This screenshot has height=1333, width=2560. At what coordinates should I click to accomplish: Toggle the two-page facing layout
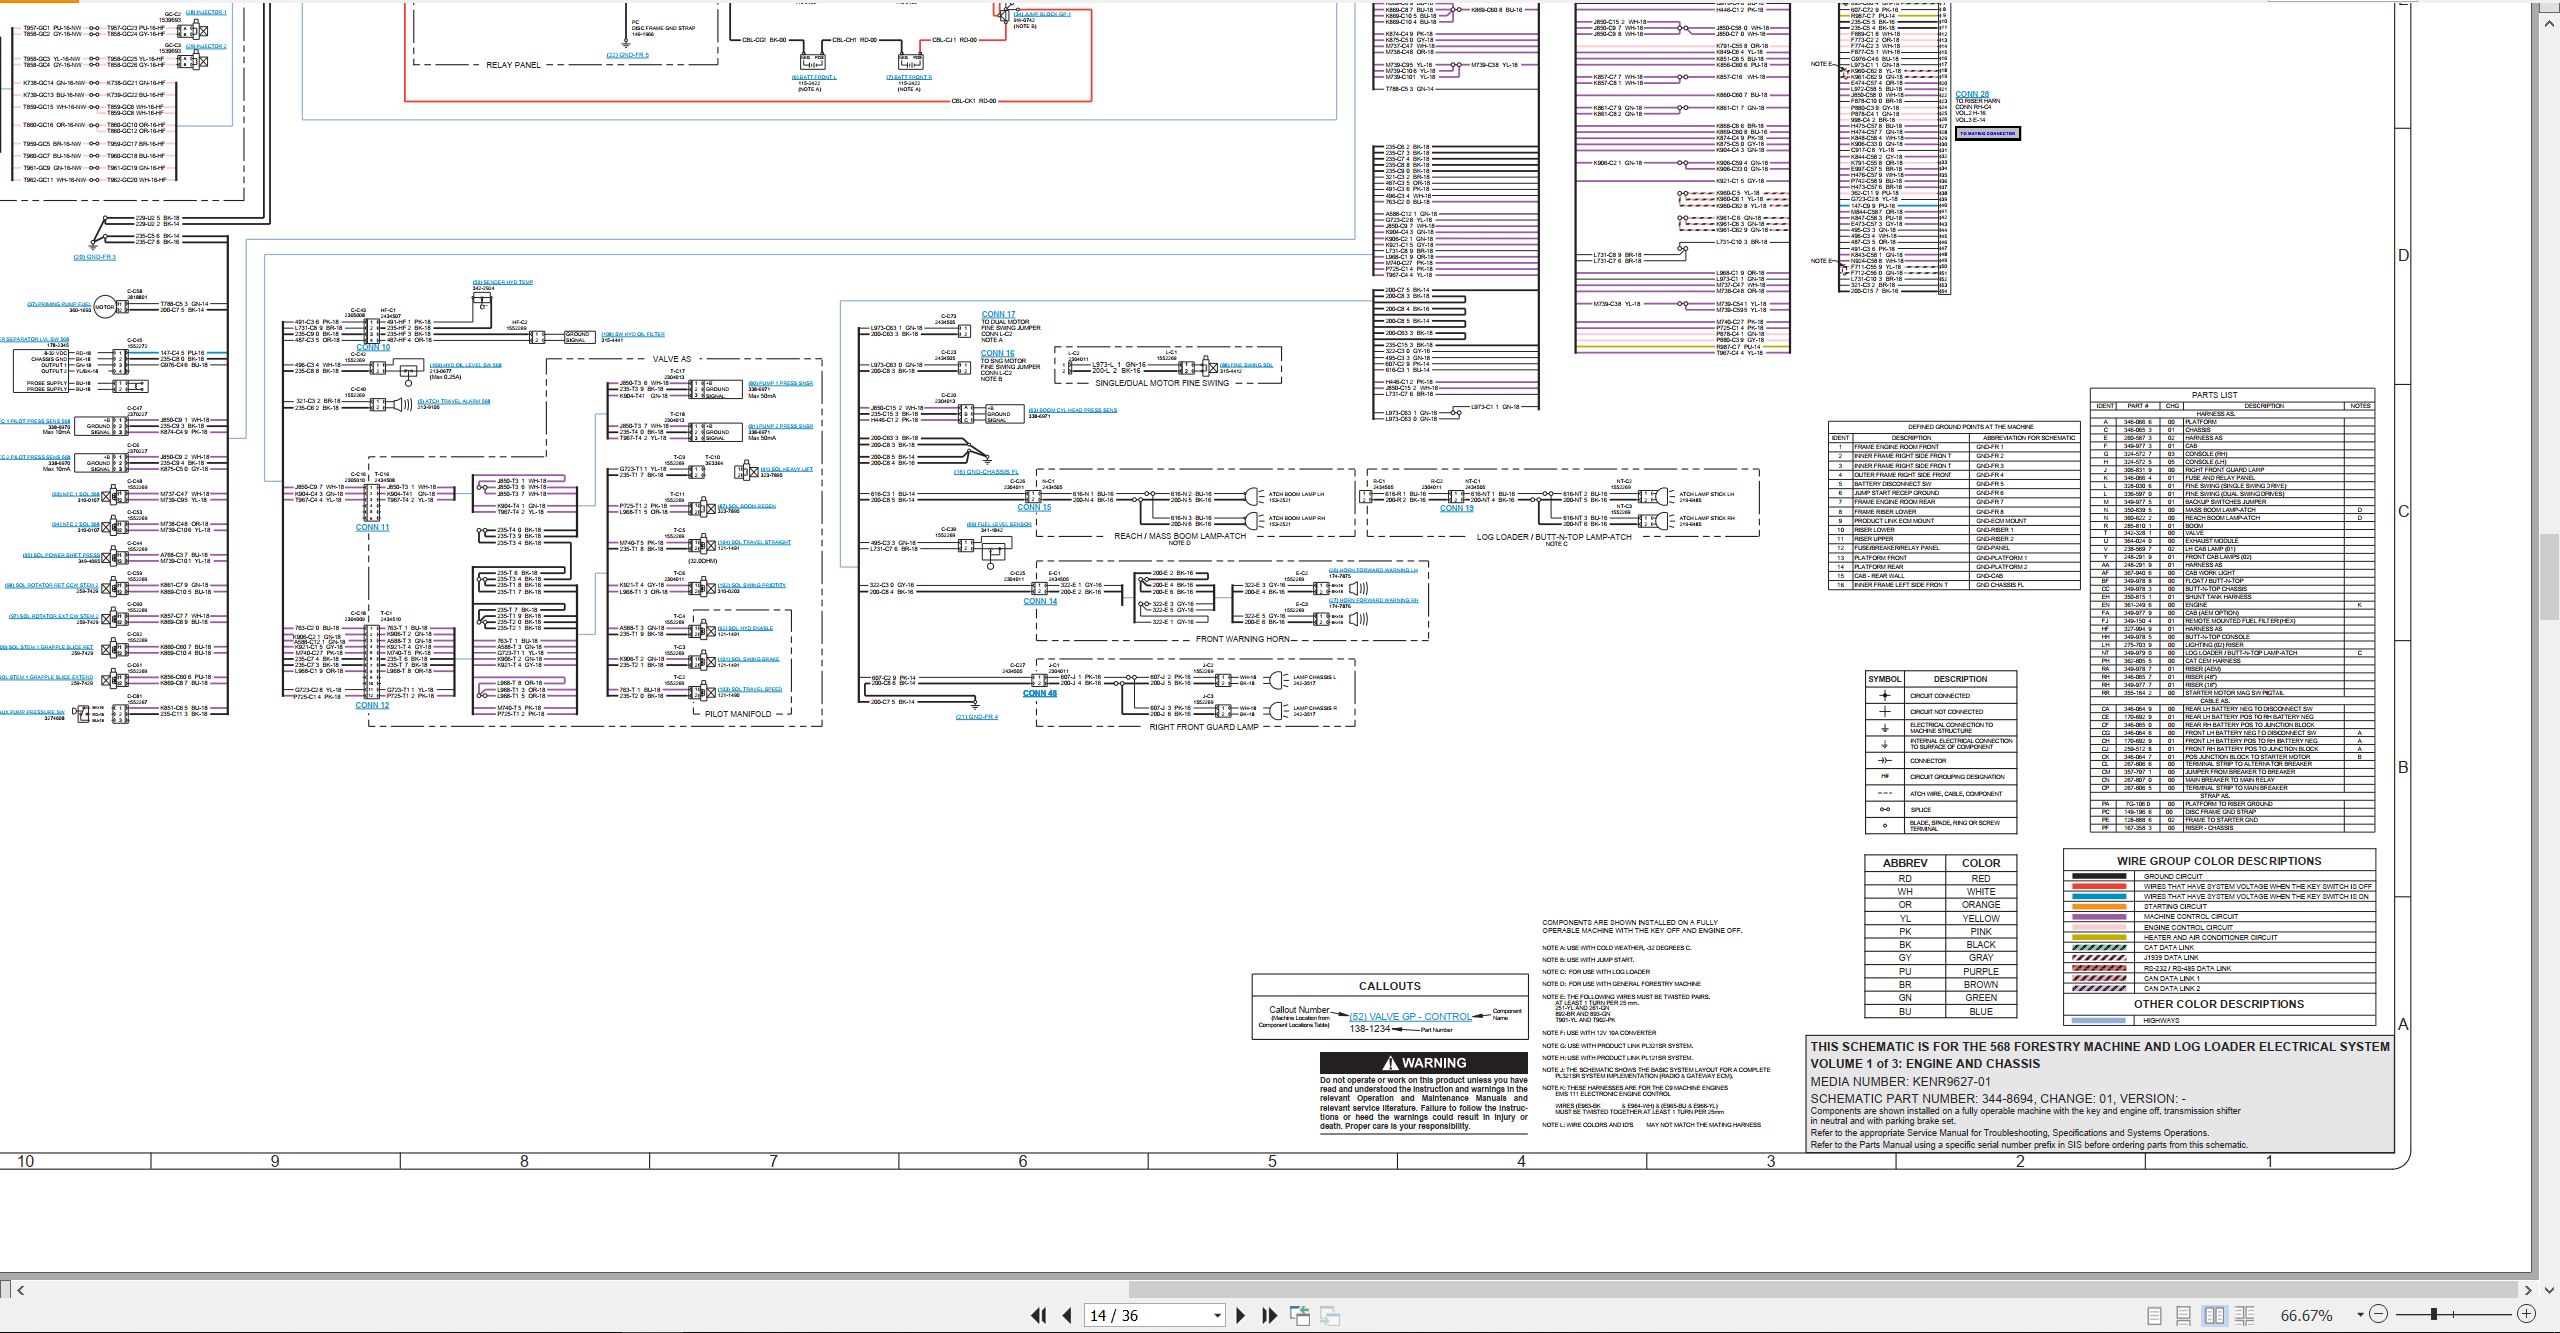[2214, 1315]
